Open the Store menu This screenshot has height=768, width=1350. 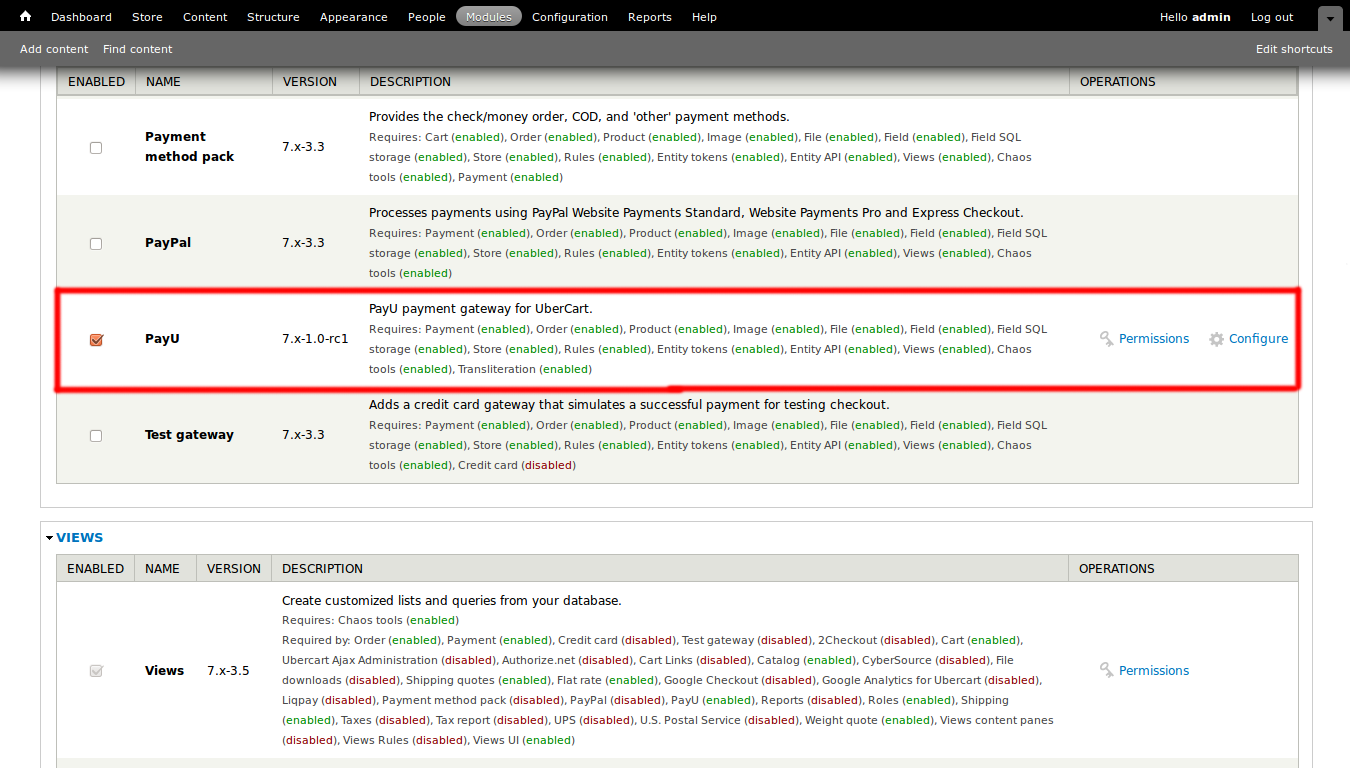tap(147, 17)
